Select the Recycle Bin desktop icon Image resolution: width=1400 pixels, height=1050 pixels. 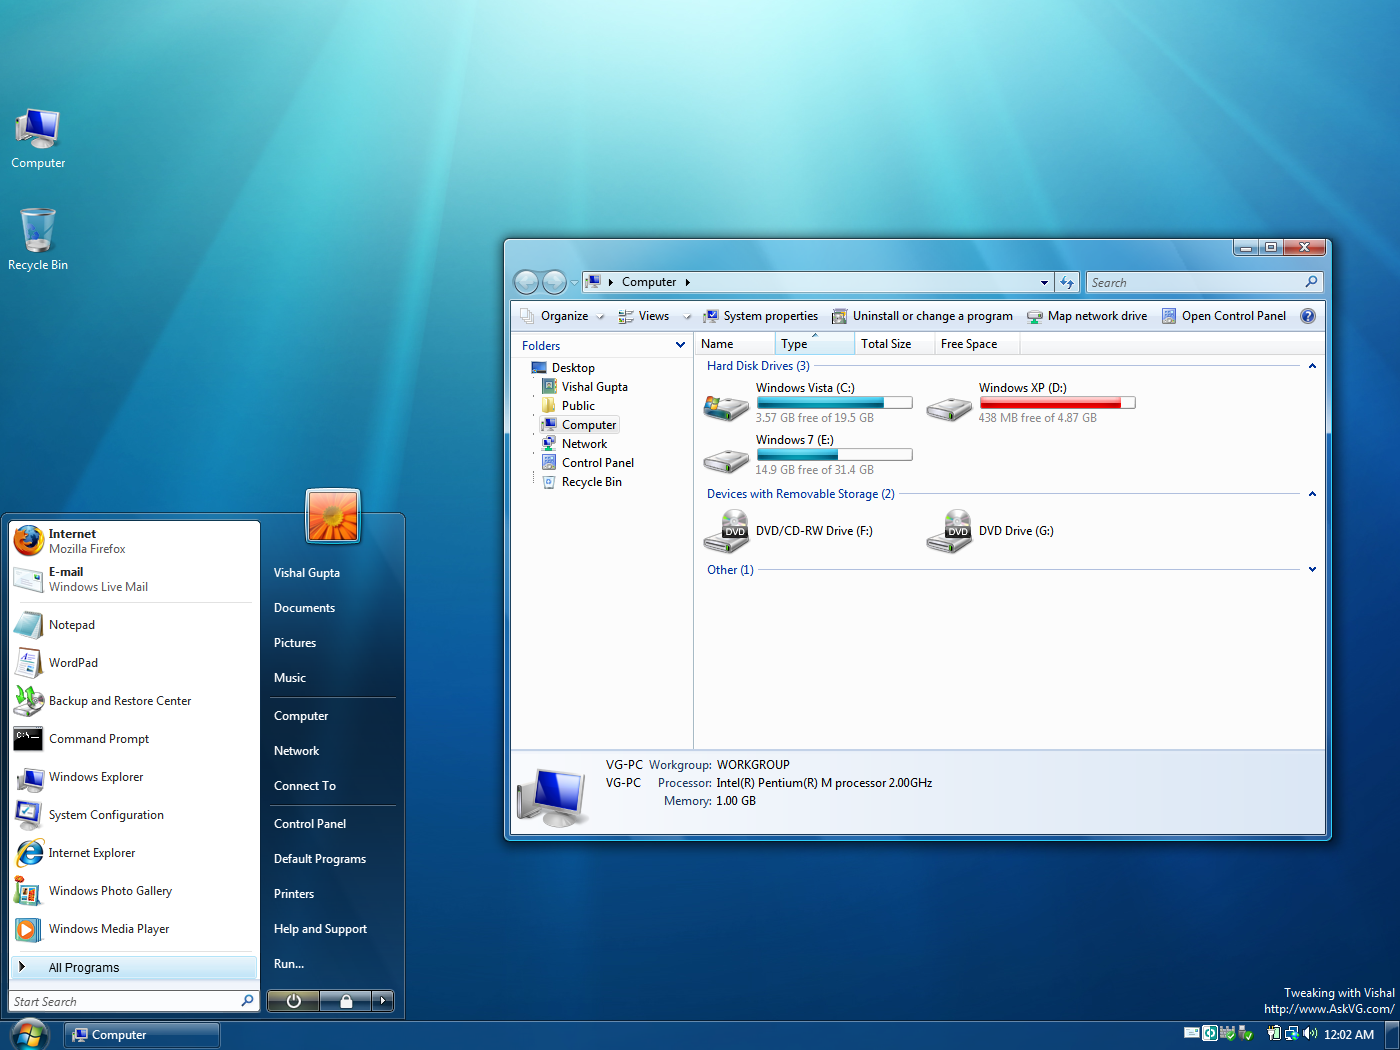pos(38,240)
